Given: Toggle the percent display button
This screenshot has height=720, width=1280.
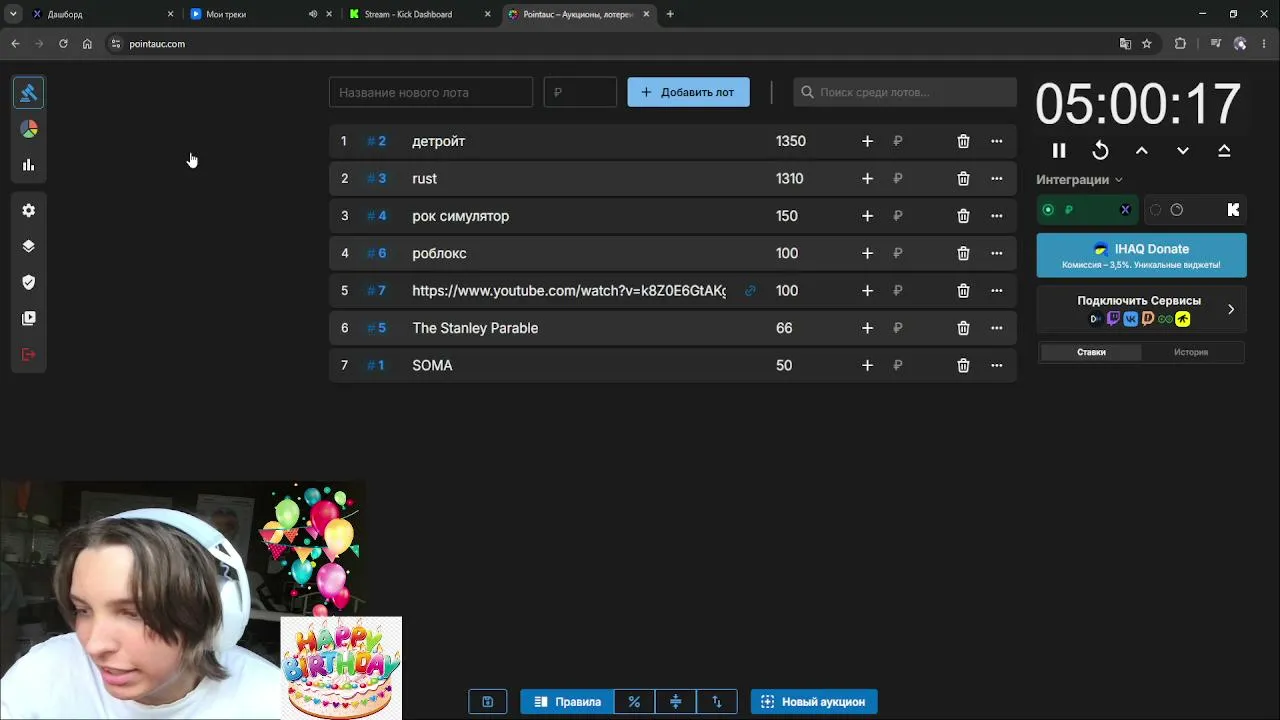Looking at the screenshot, I should coord(634,702).
